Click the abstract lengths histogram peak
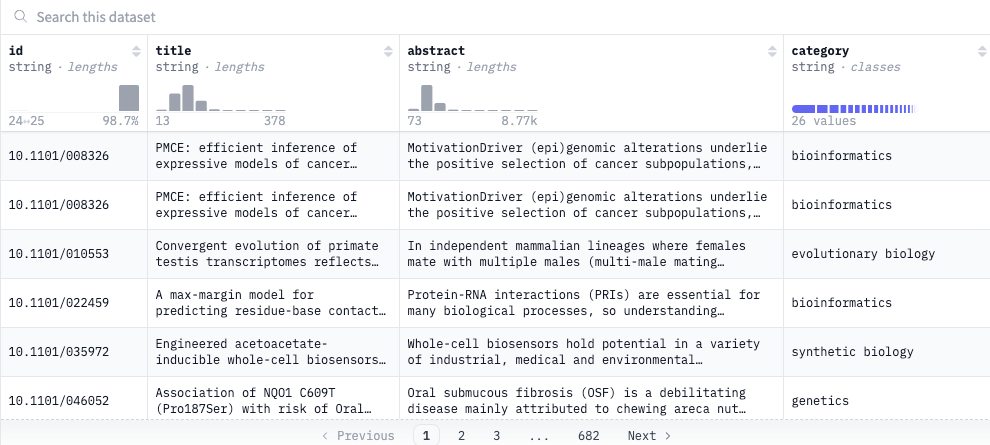The width and height of the screenshot is (990, 445). (x=427, y=98)
